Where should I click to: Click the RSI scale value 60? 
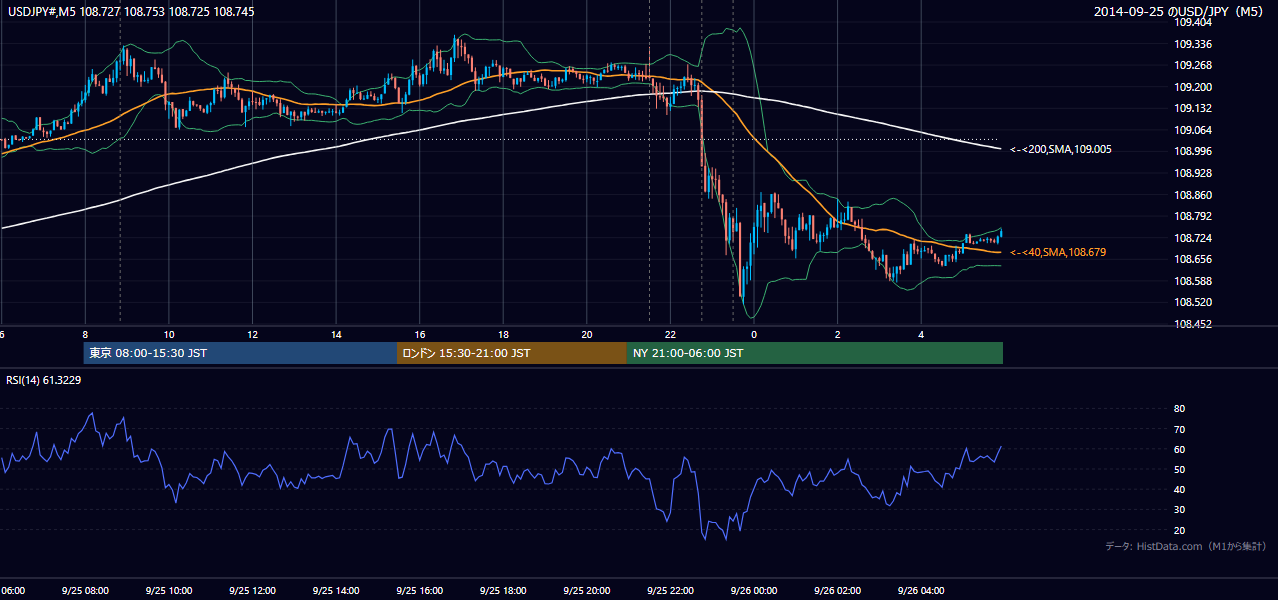(1179, 449)
